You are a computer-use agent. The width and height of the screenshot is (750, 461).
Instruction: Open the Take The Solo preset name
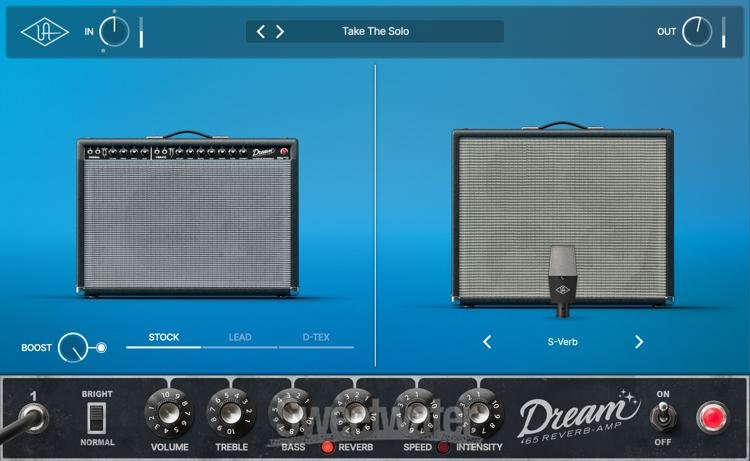[375, 32]
